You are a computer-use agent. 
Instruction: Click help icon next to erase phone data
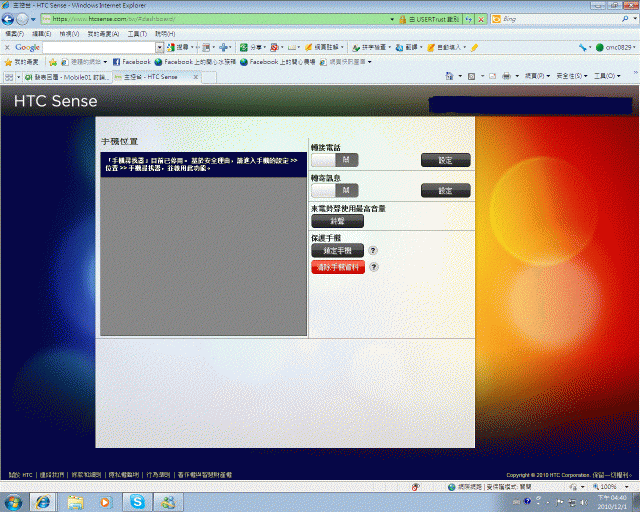374,267
